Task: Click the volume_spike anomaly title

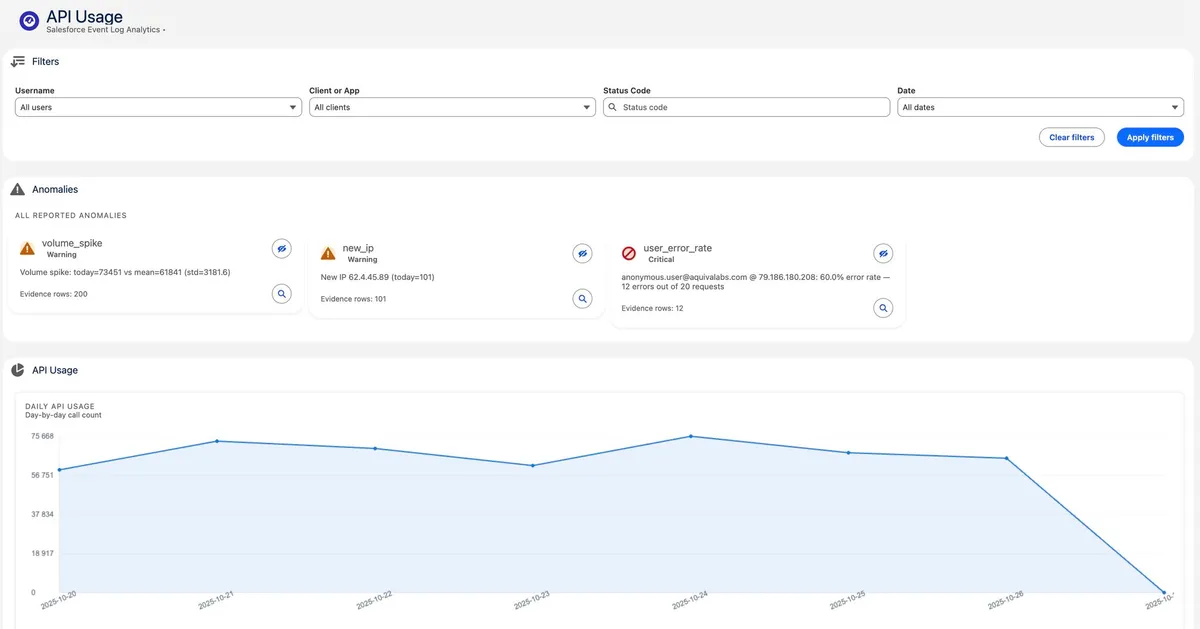Action: coord(72,243)
